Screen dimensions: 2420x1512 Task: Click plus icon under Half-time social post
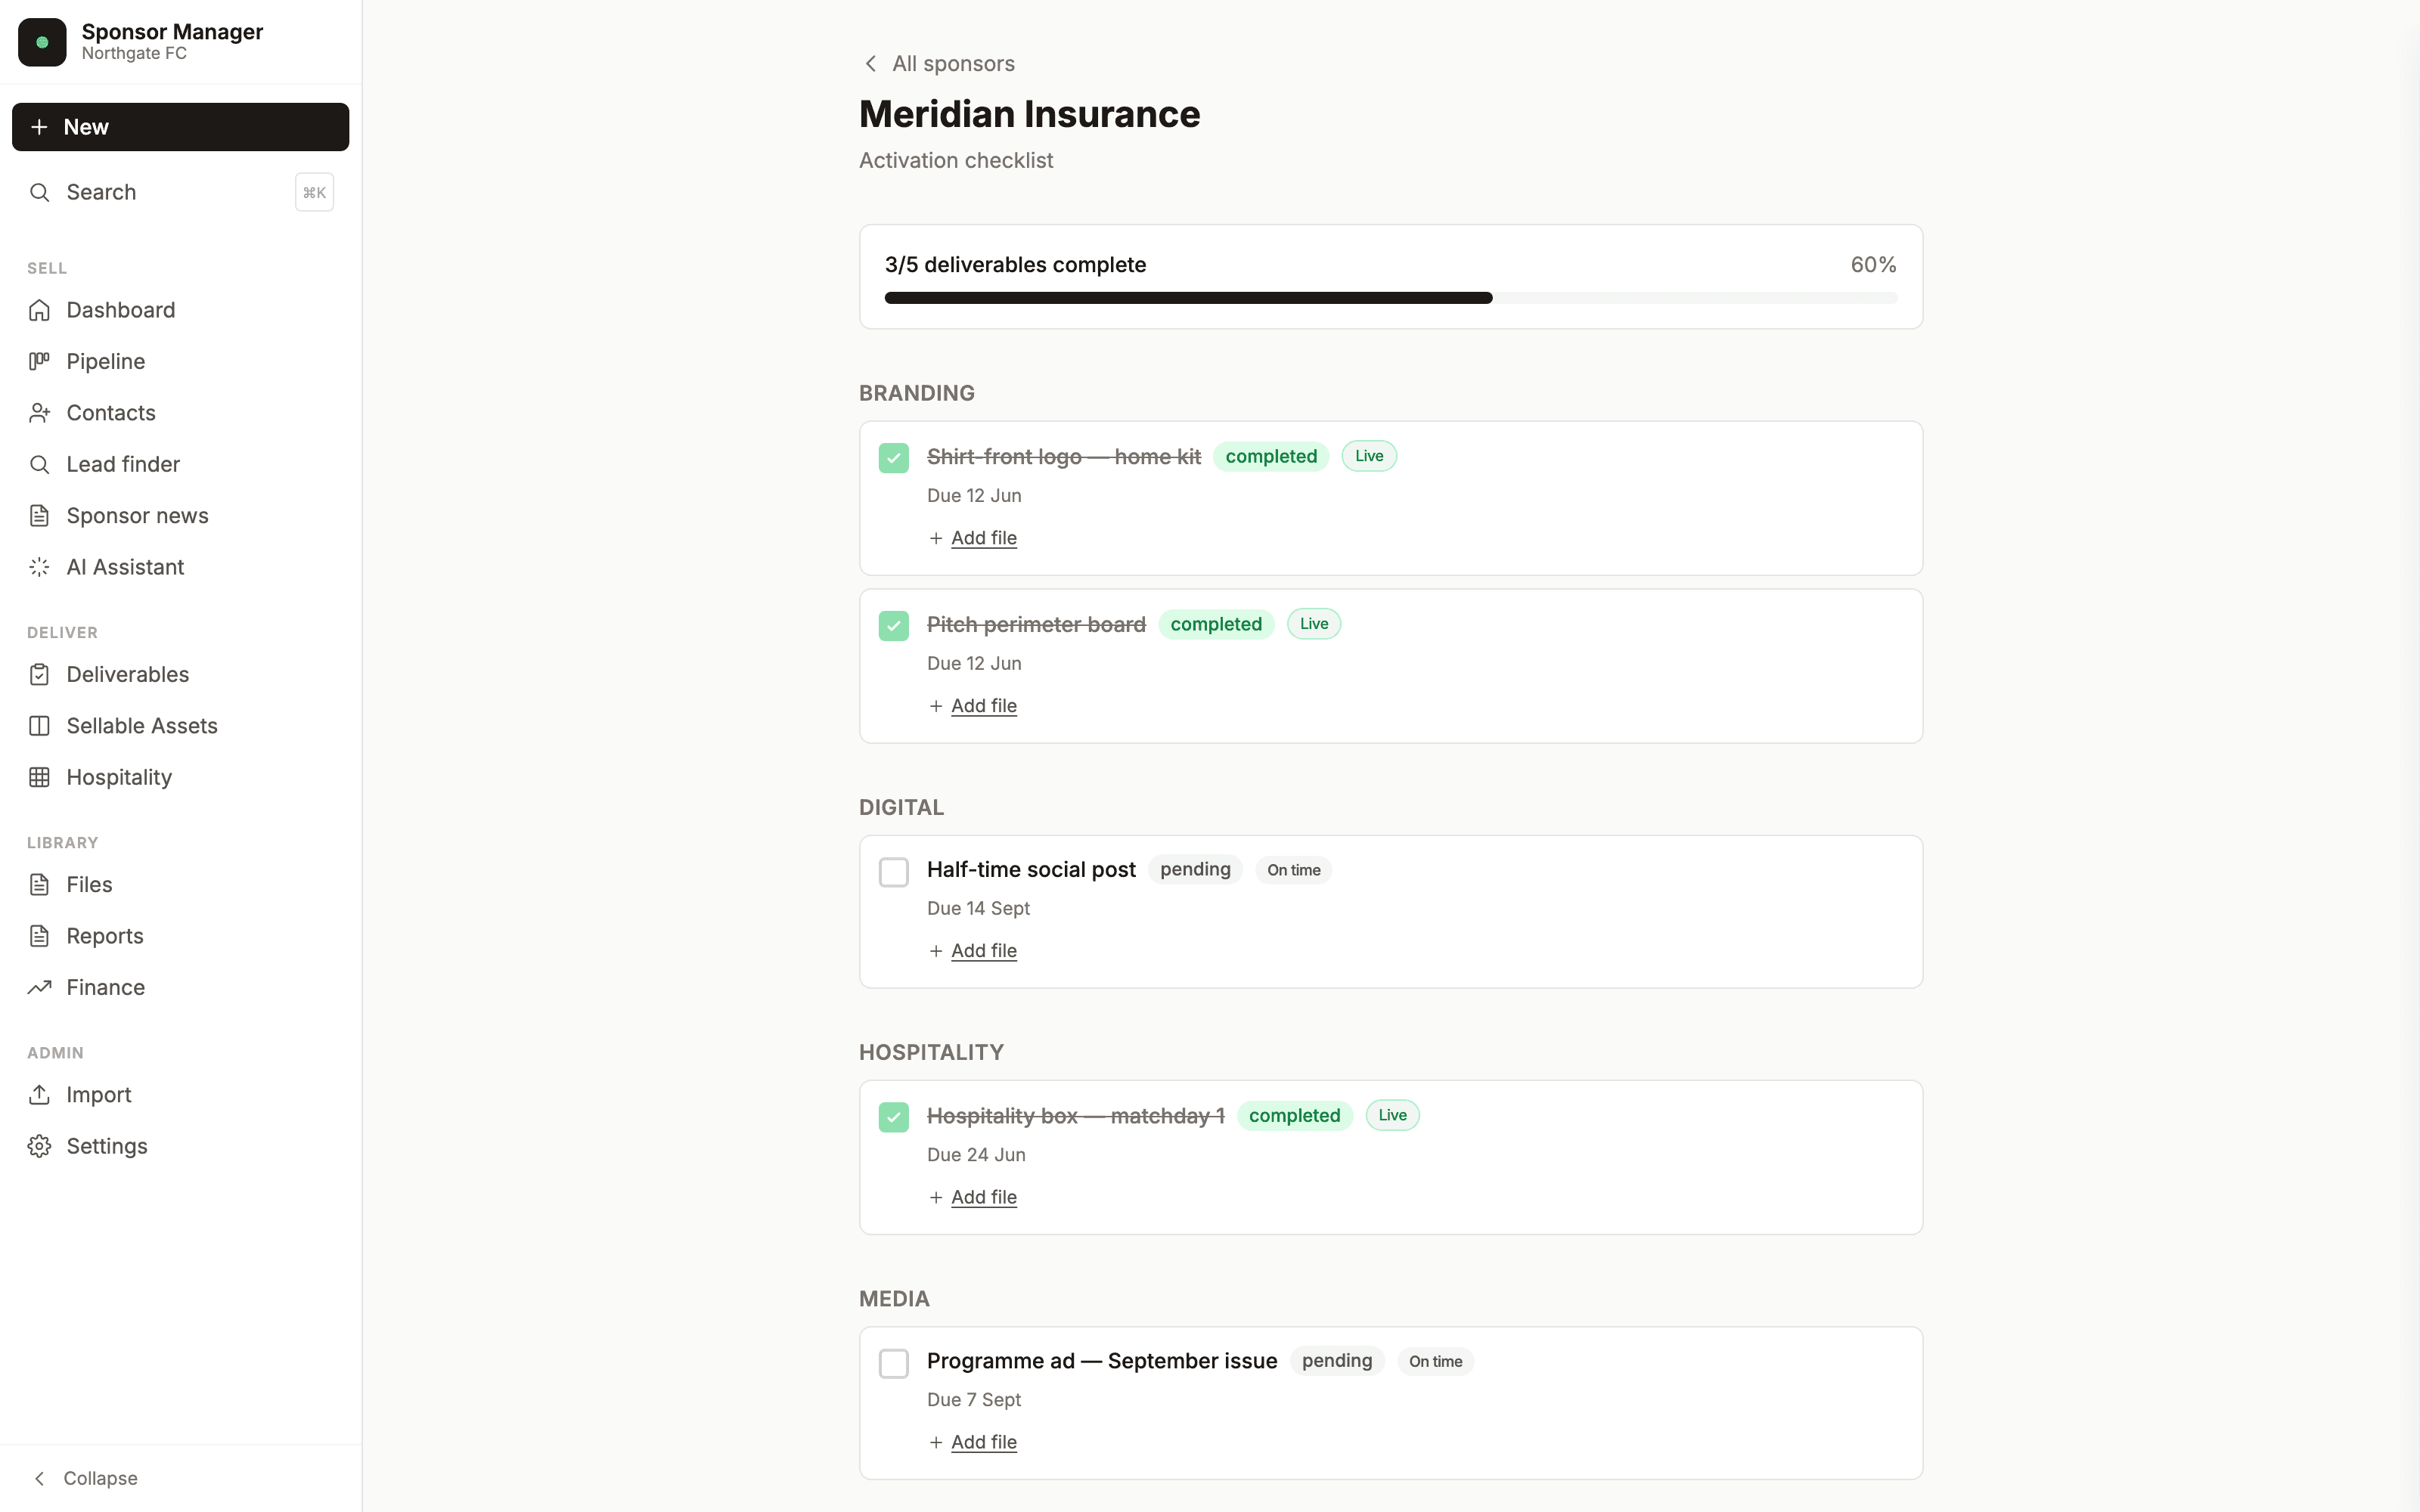936,951
